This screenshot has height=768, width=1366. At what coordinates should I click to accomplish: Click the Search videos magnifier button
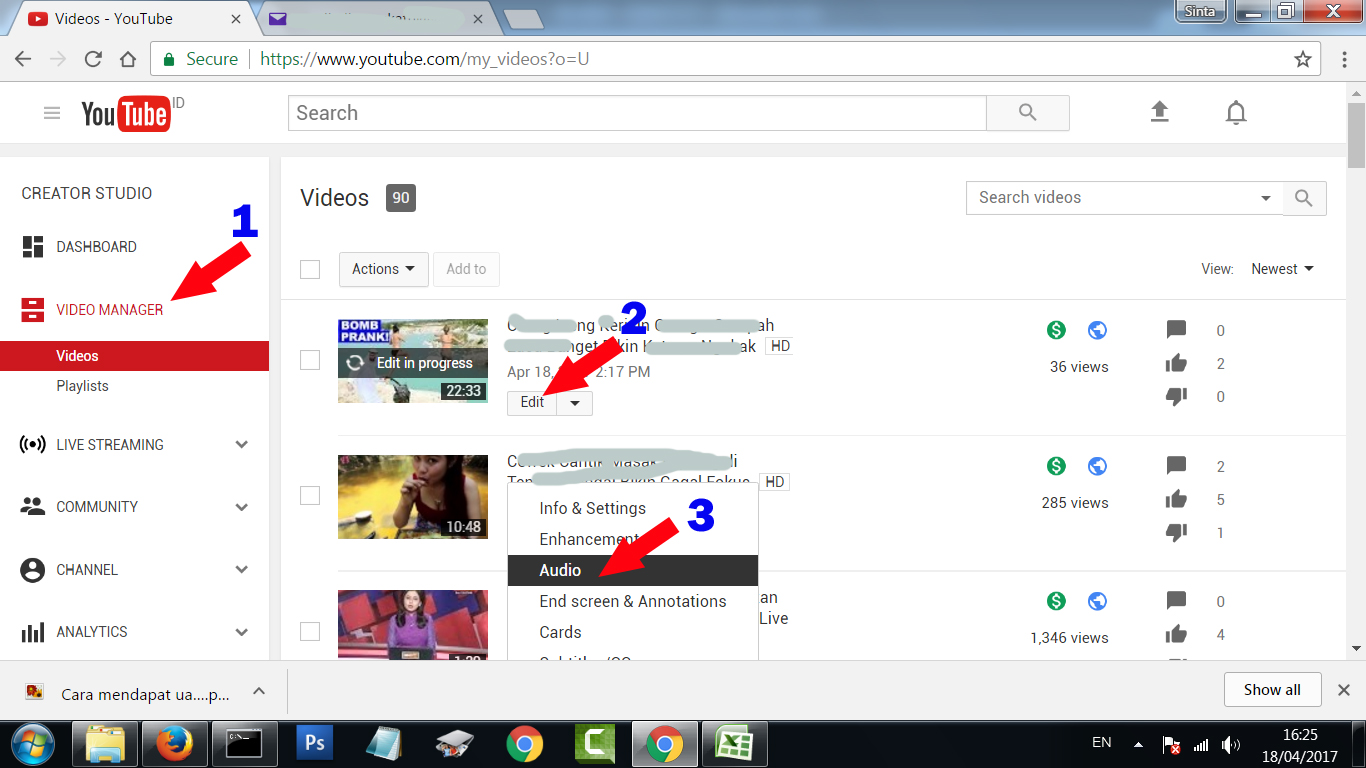(1304, 198)
